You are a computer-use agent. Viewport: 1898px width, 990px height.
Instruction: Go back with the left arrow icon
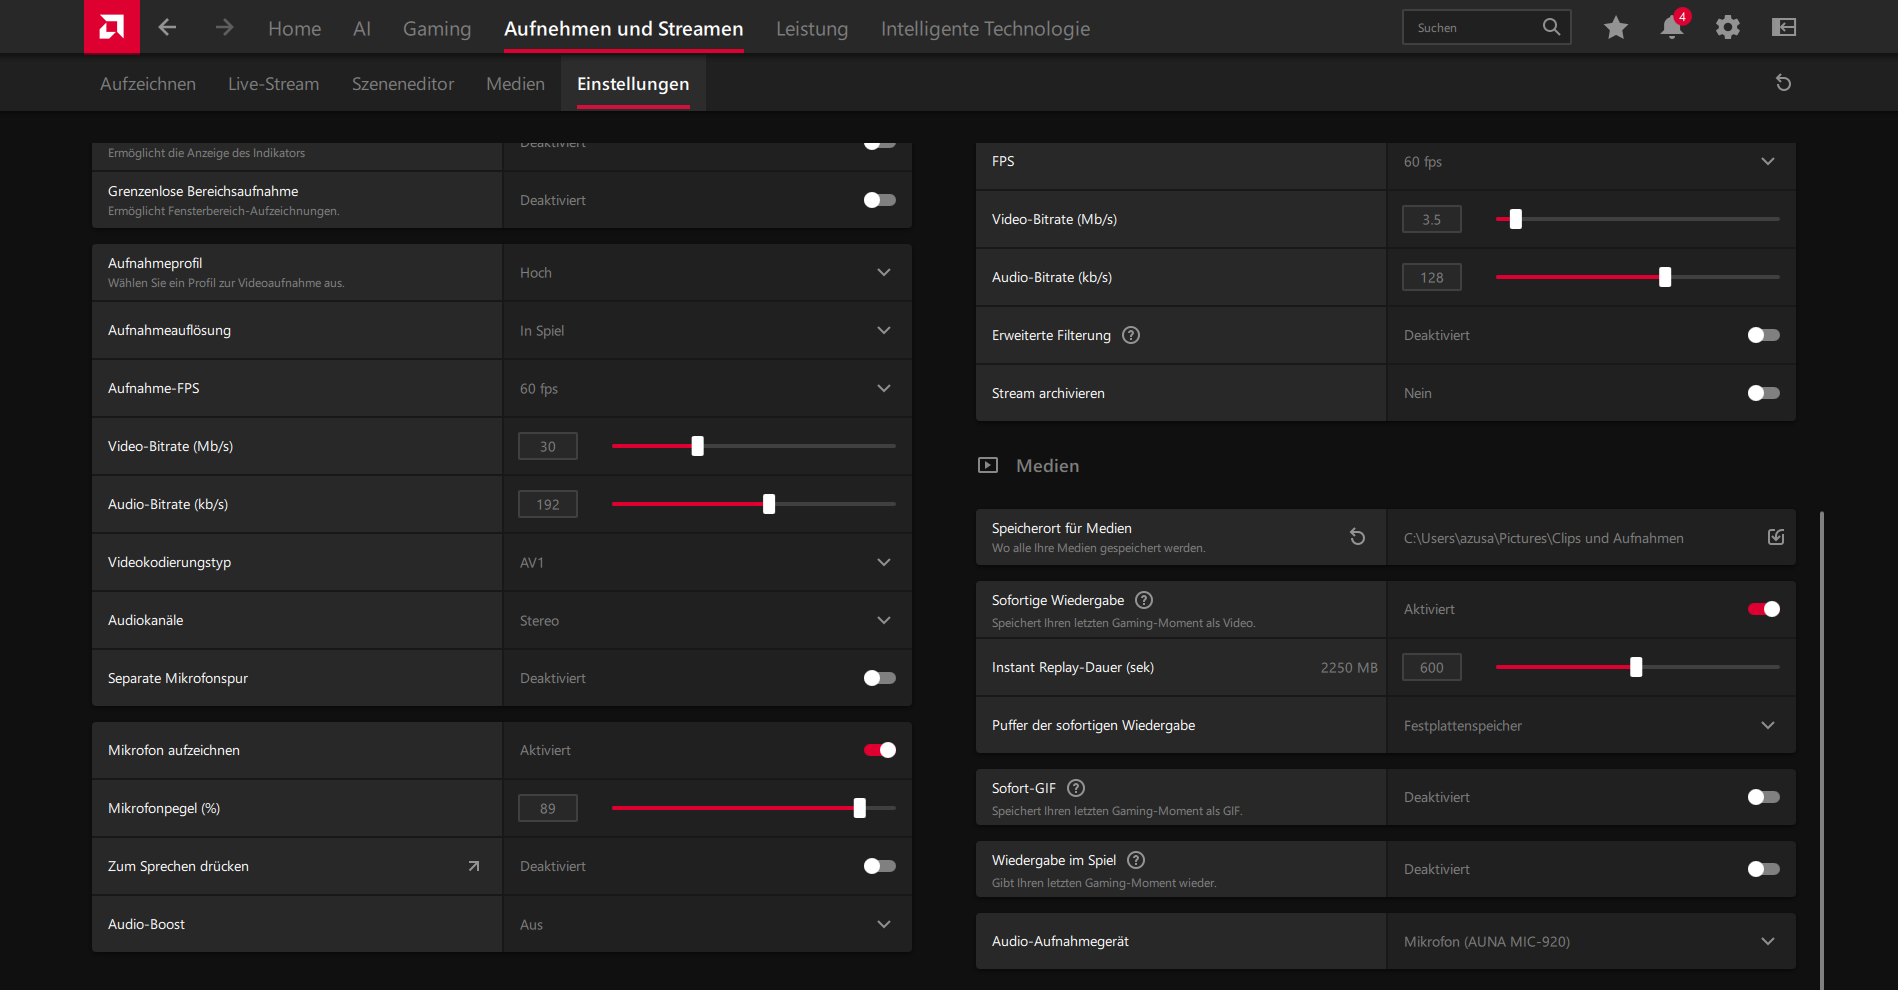(x=167, y=28)
